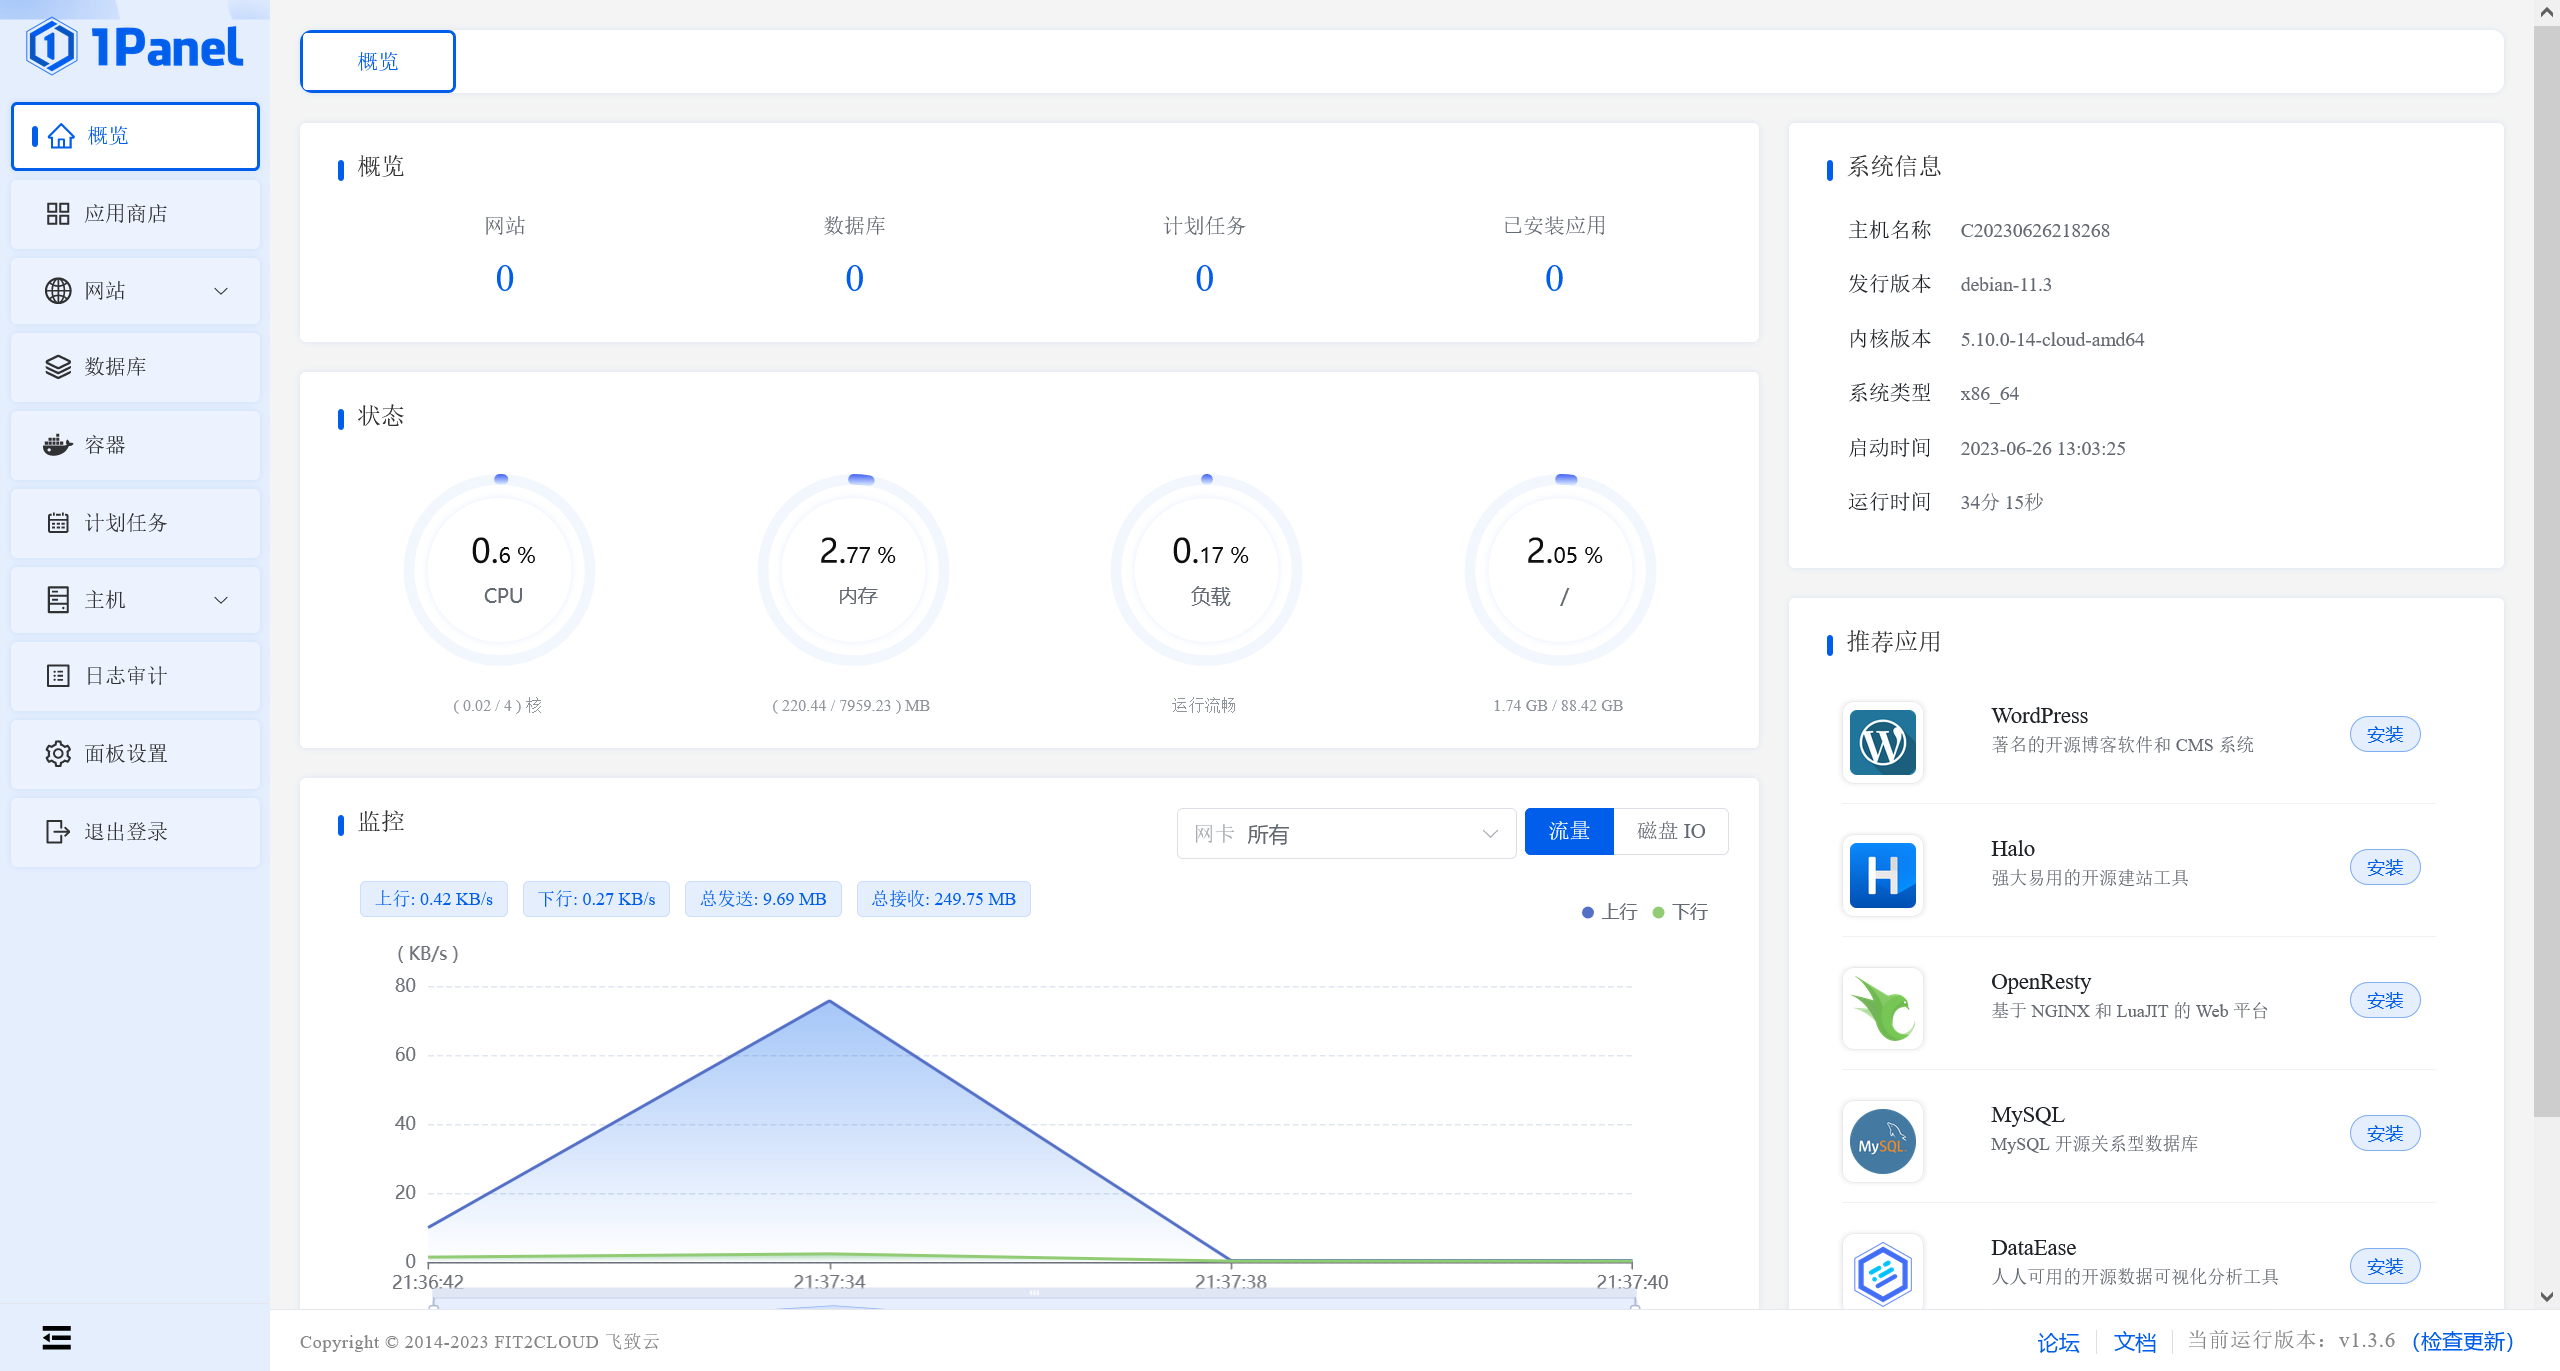Click the 总接收: 249.75 MB tag
This screenshot has width=2560, height=1371.
click(x=943, y=899)
